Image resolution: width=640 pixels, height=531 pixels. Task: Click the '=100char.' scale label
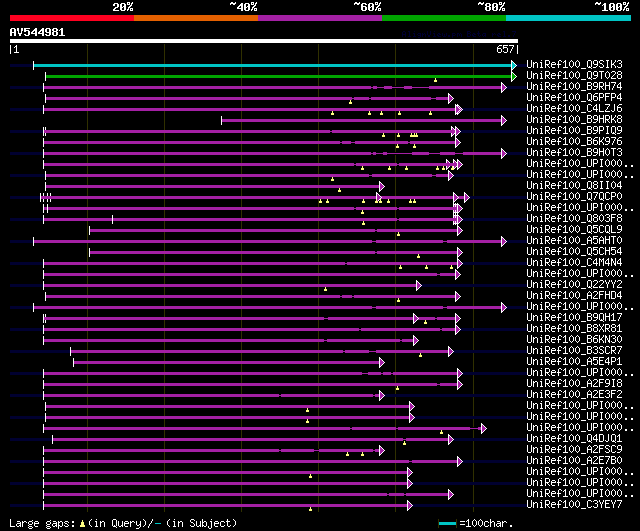point(486,524)
